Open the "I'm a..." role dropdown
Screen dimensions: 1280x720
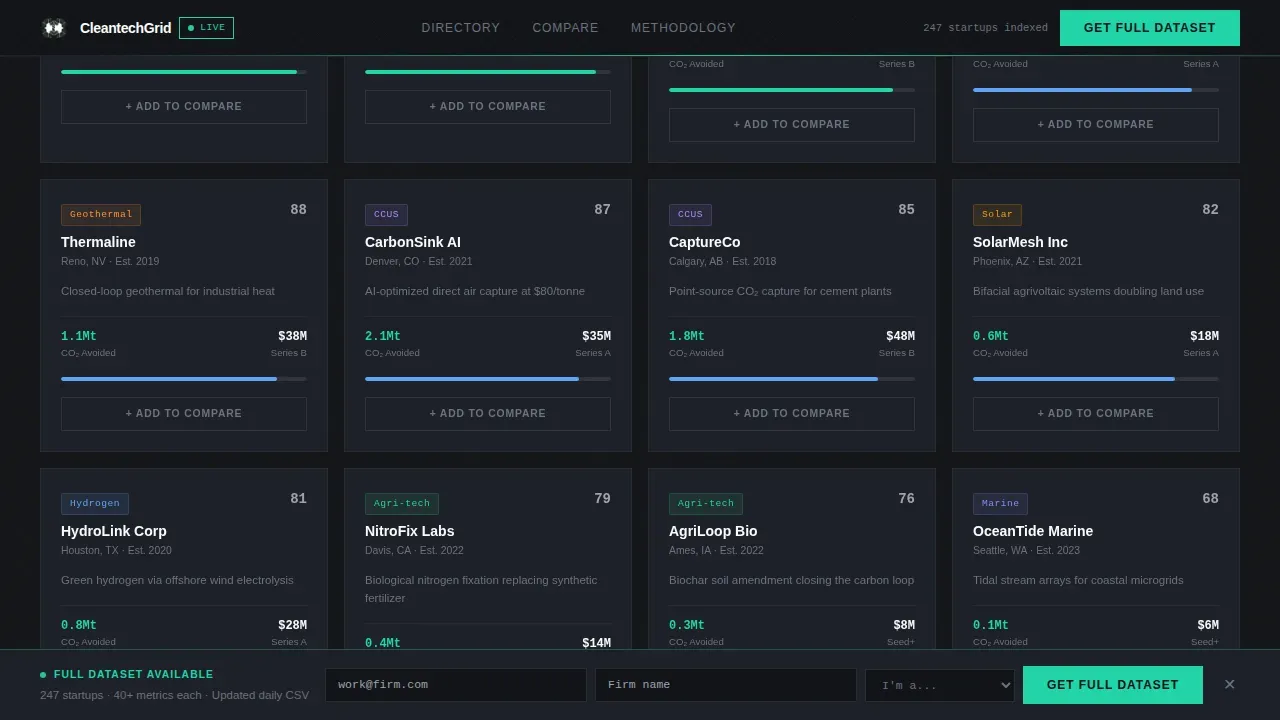pyautogui.click(x=940, y=686)
